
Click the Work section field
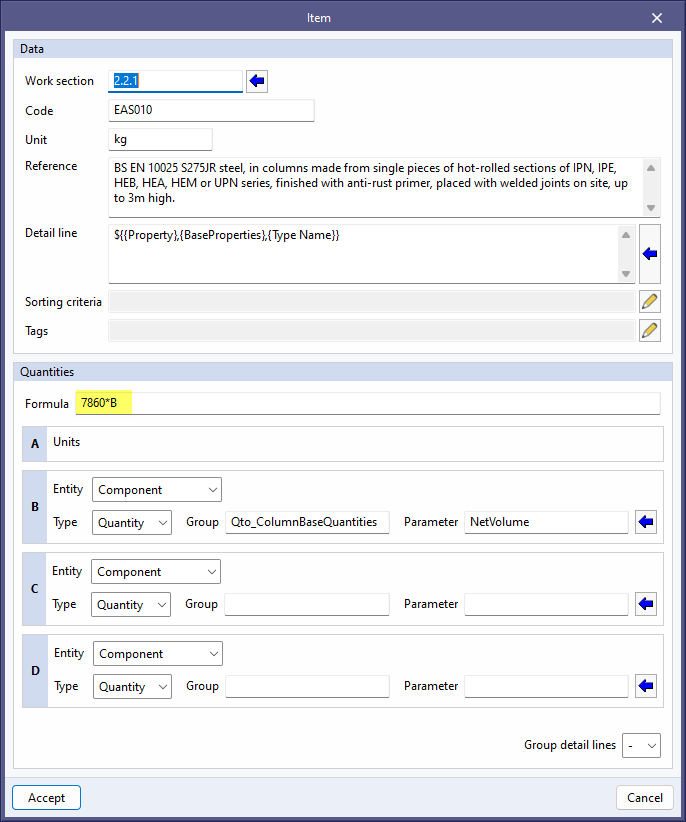[176, 81]
